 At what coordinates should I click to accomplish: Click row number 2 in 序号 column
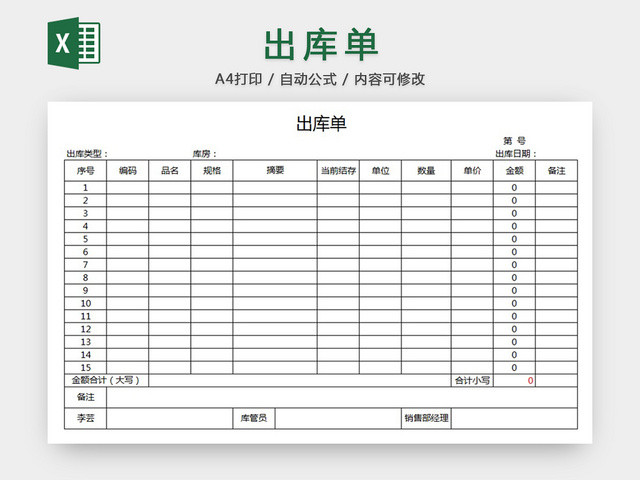click(x=85, y=201)
